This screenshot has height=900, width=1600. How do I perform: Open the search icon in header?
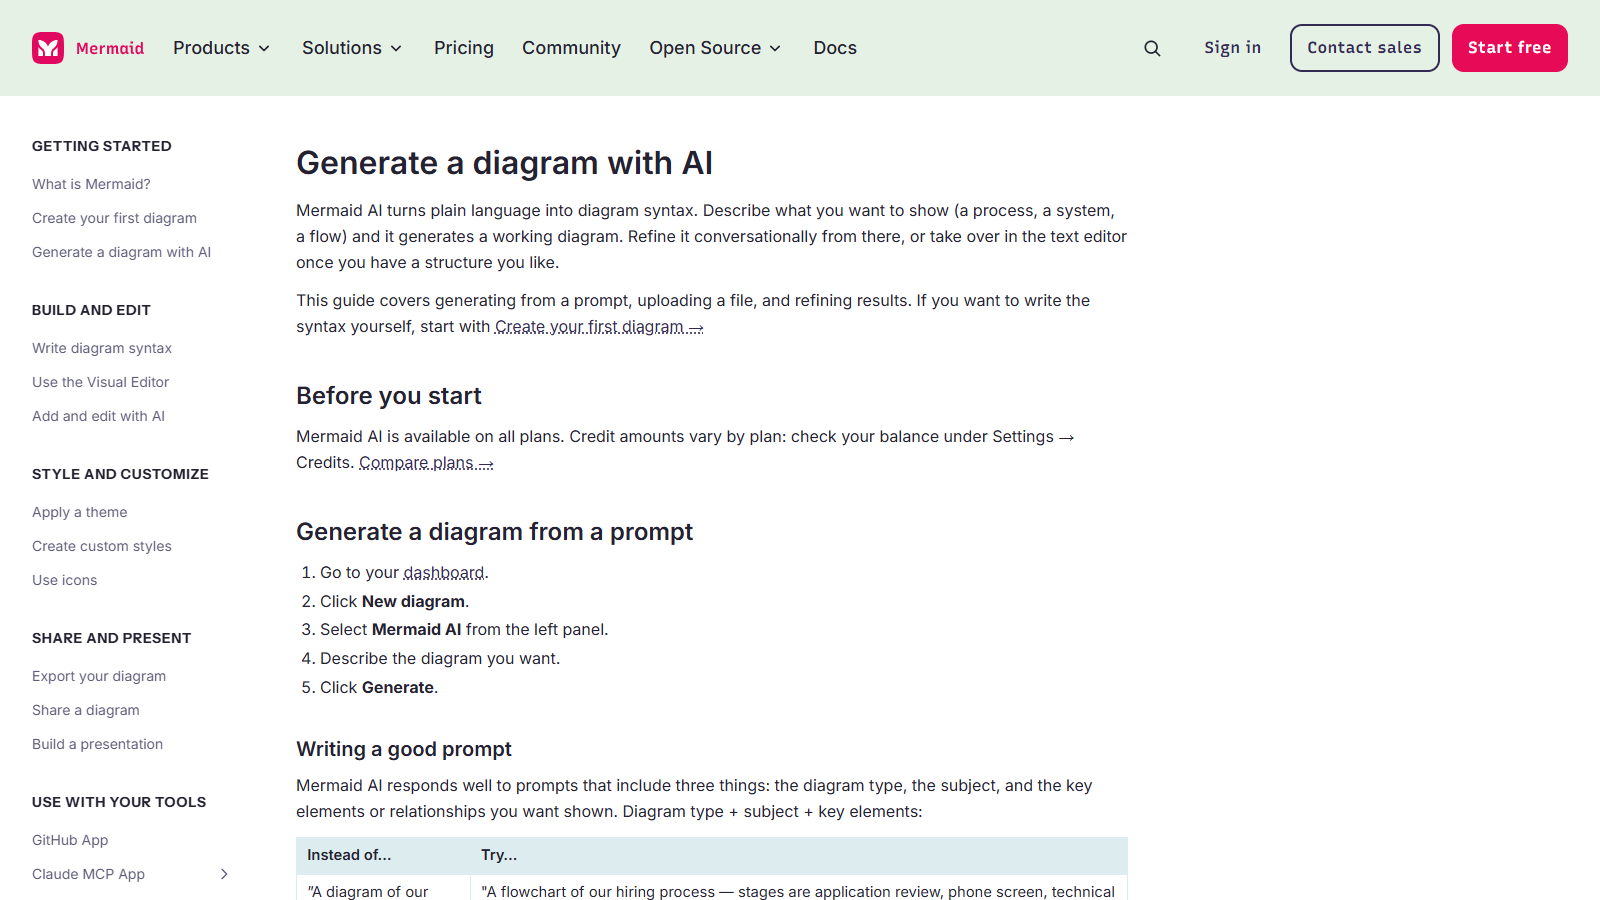(x=1152, y=48)
